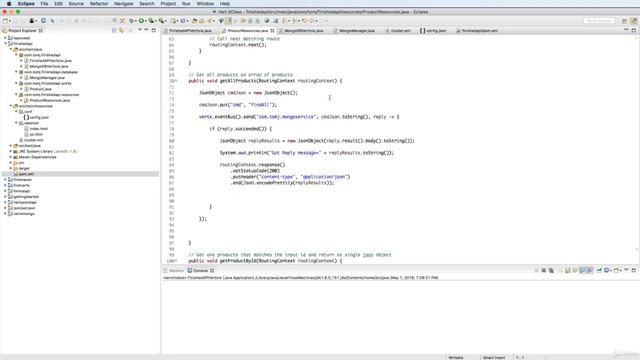Open the Run menu

(186, 3)
